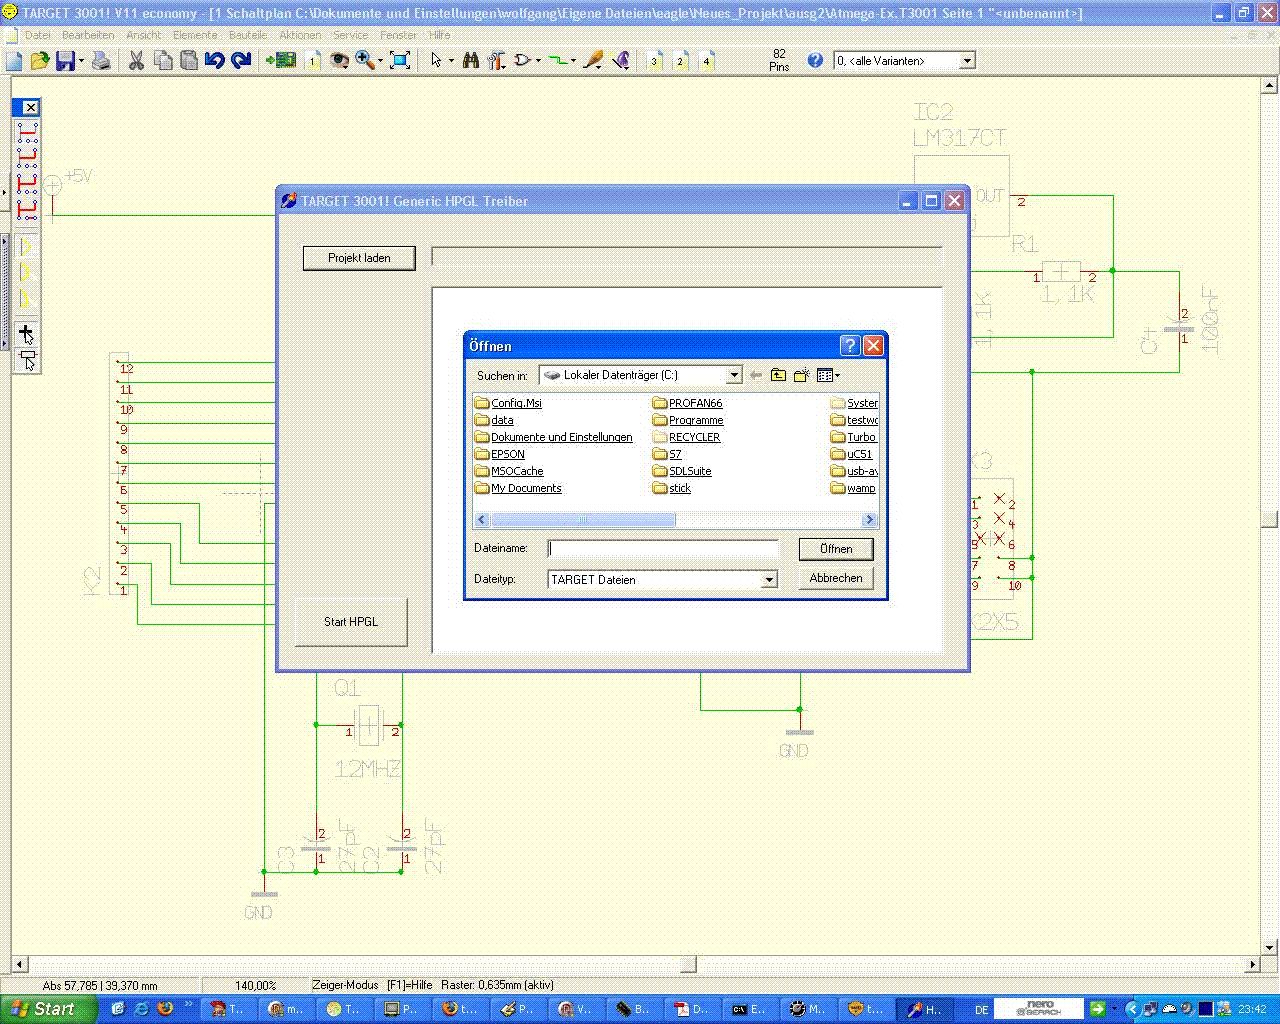
Task: Open the 'alle Varianten' dropdown
Action: click(x=904, y=61)
